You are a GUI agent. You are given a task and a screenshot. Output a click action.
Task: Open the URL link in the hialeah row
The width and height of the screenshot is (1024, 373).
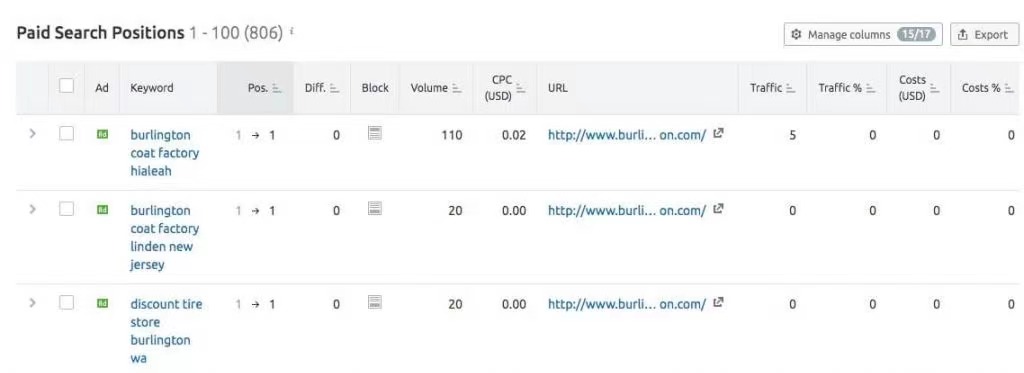tap(627, 135)
